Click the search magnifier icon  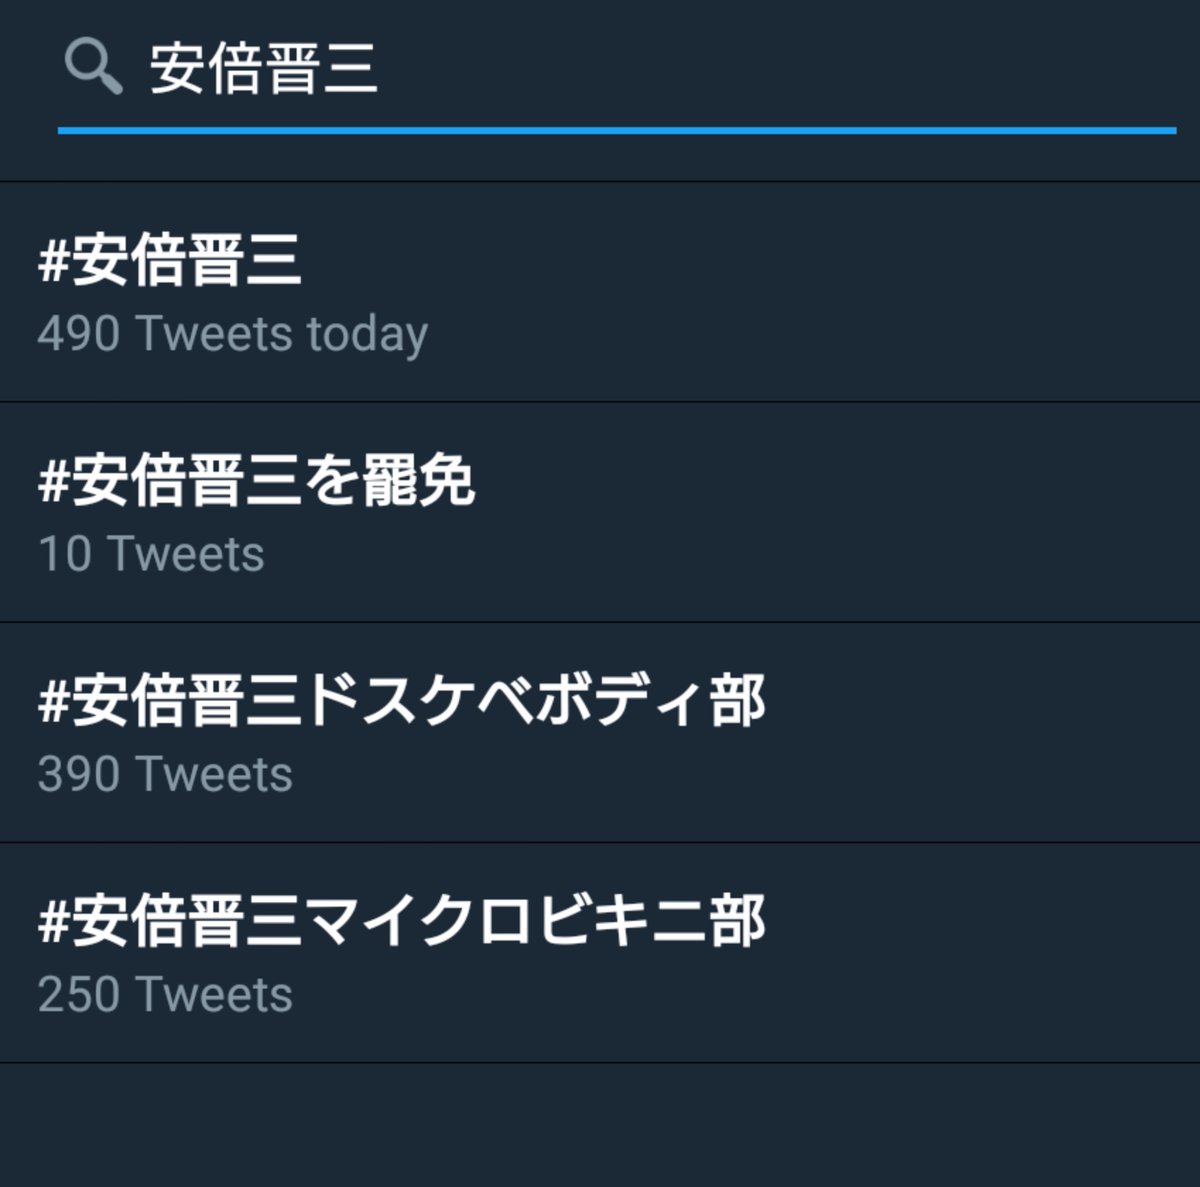[x=92, y=68]
